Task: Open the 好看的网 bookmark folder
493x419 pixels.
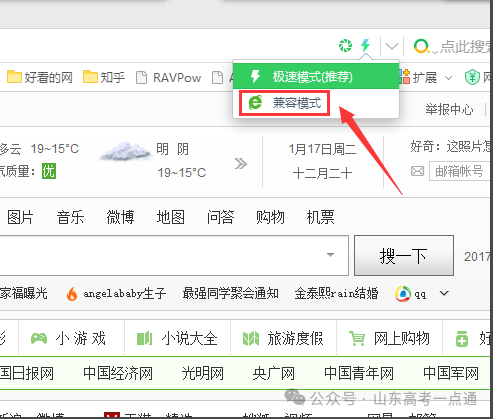Action: 40,77
